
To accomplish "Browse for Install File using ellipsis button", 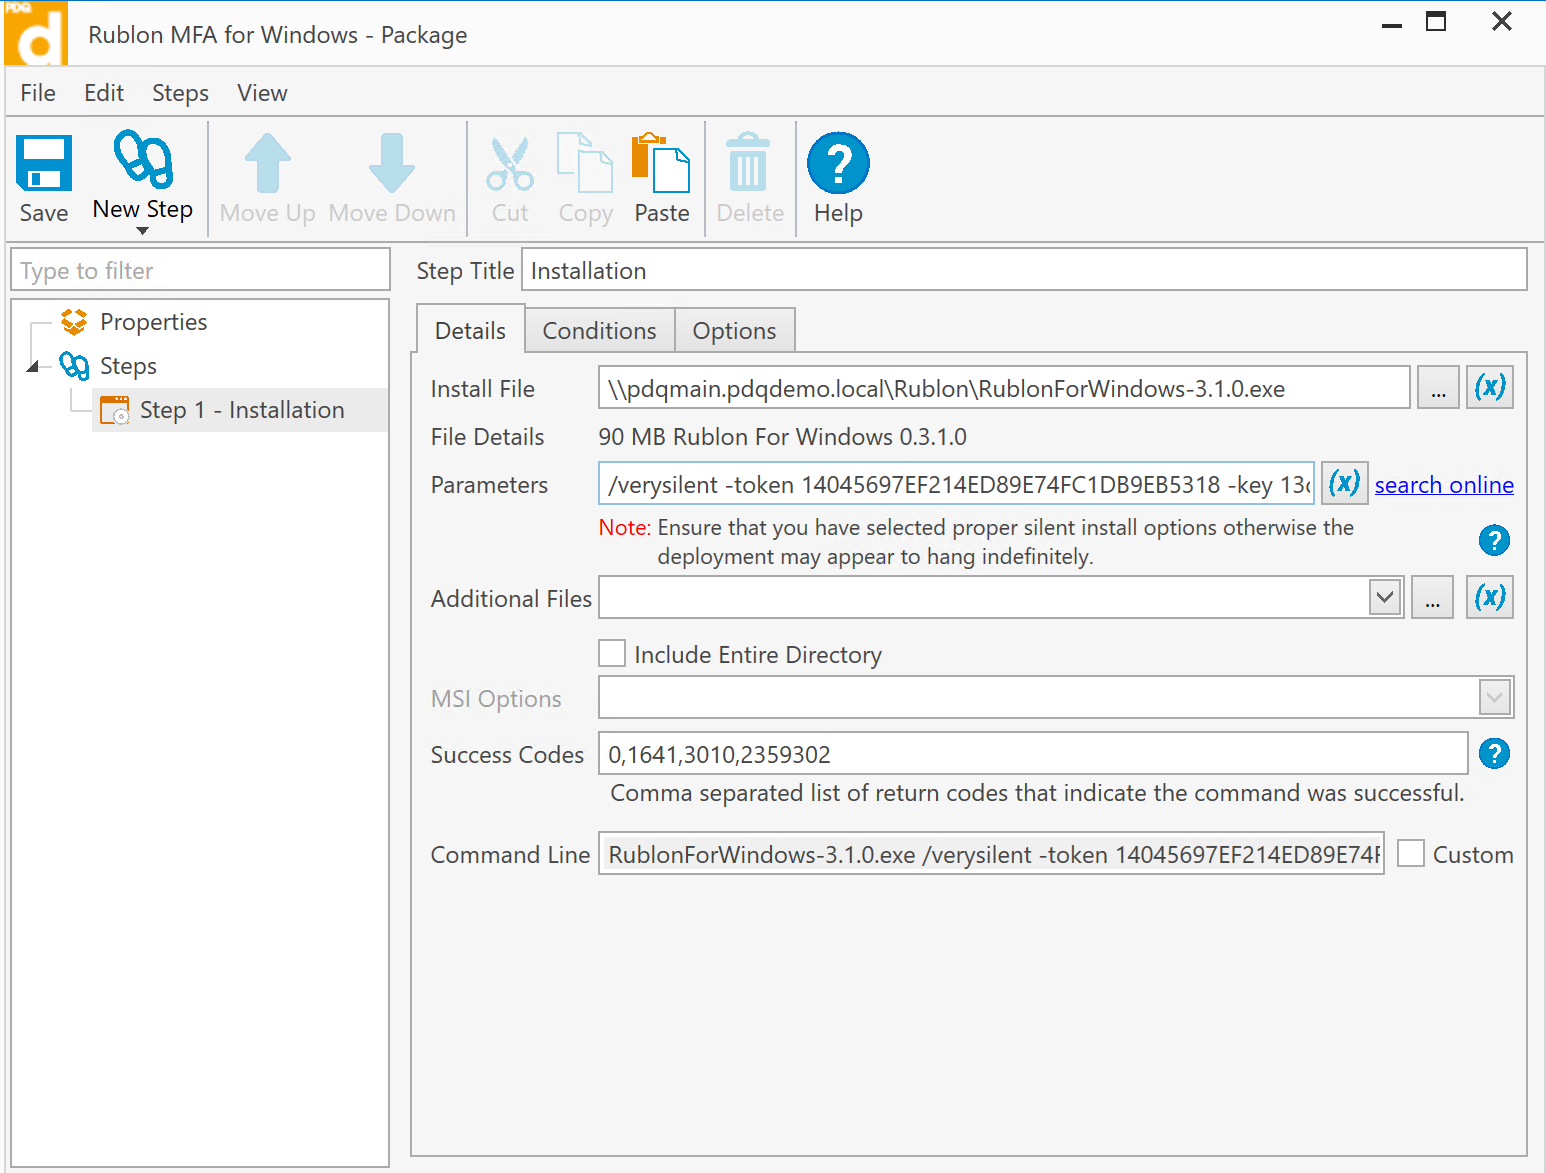I will pos(1438,388).
